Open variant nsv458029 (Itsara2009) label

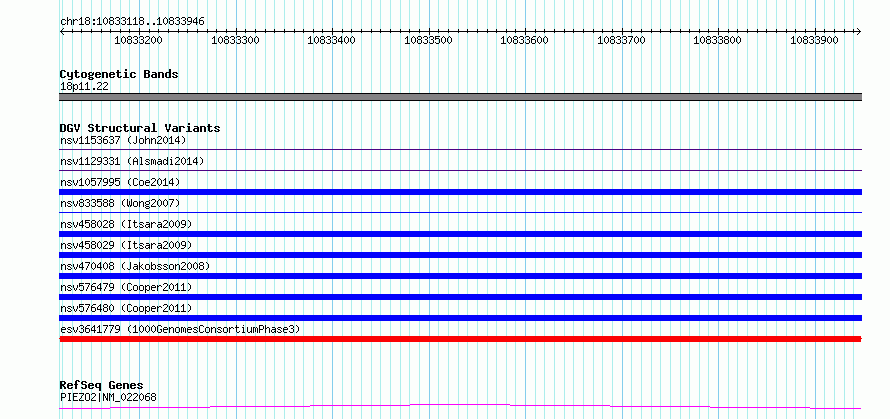coord(126,245)
